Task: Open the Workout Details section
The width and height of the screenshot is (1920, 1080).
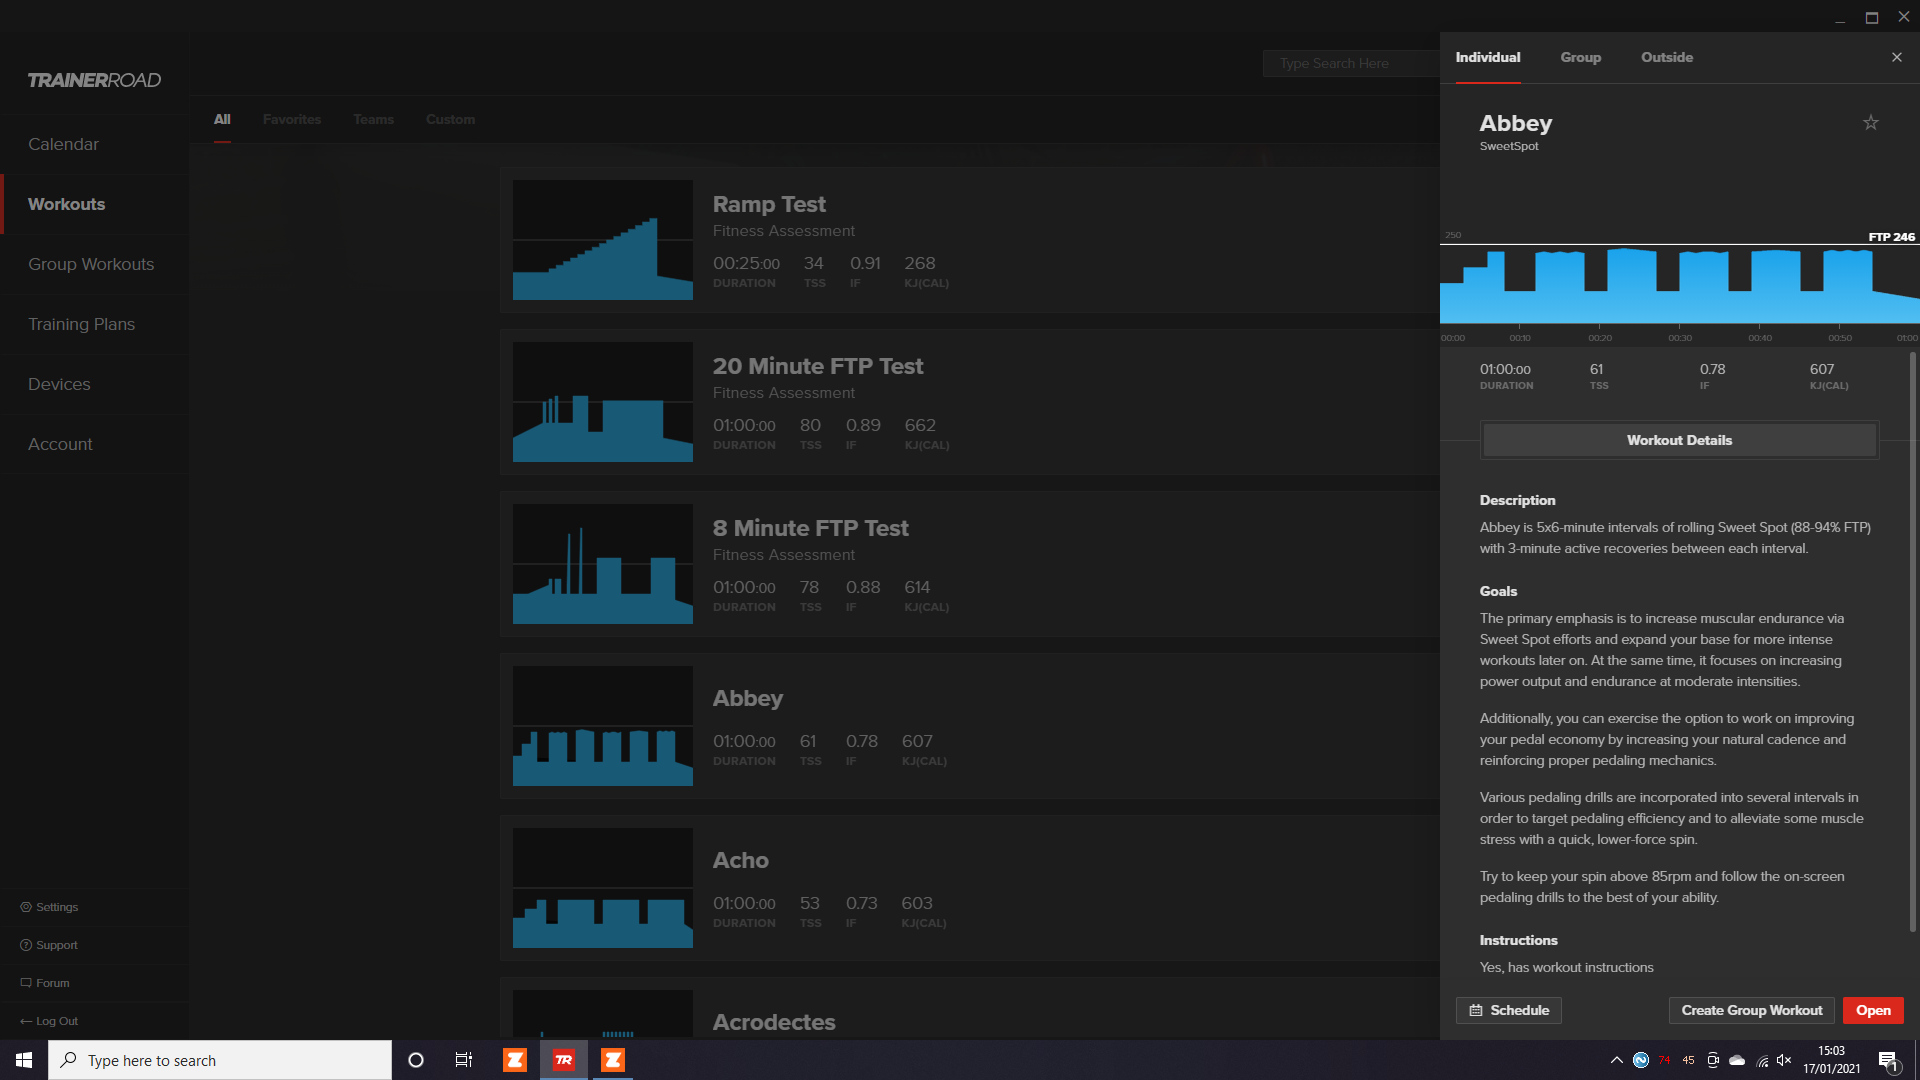Action: click(1679, 440)
